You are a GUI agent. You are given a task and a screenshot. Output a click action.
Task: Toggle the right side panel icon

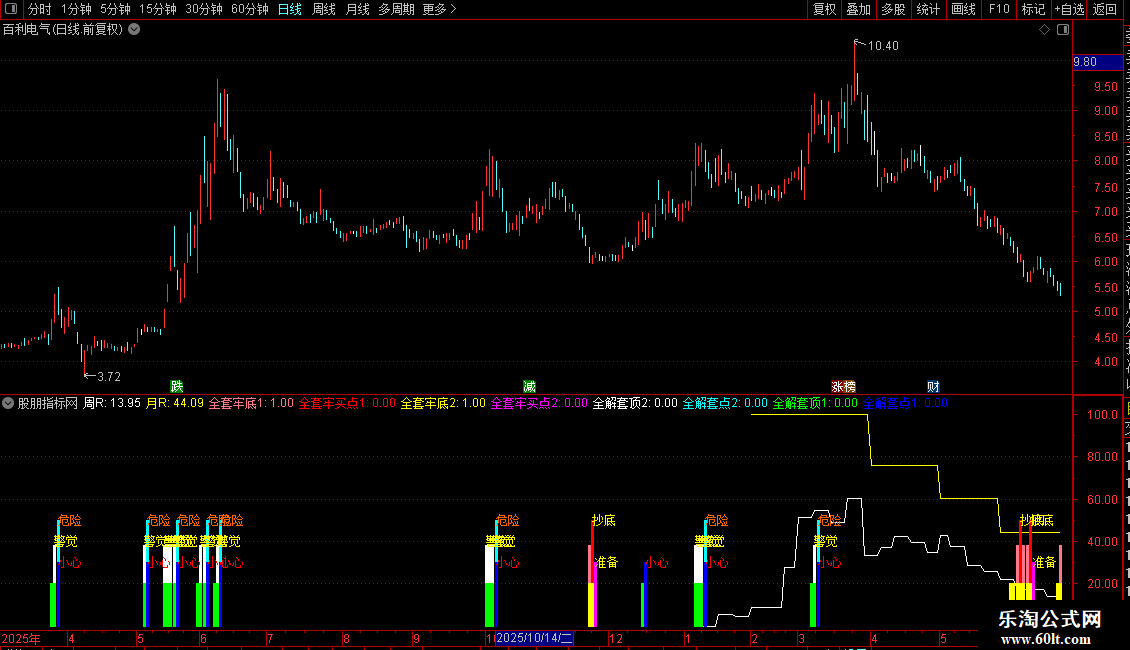[1063, 30]
